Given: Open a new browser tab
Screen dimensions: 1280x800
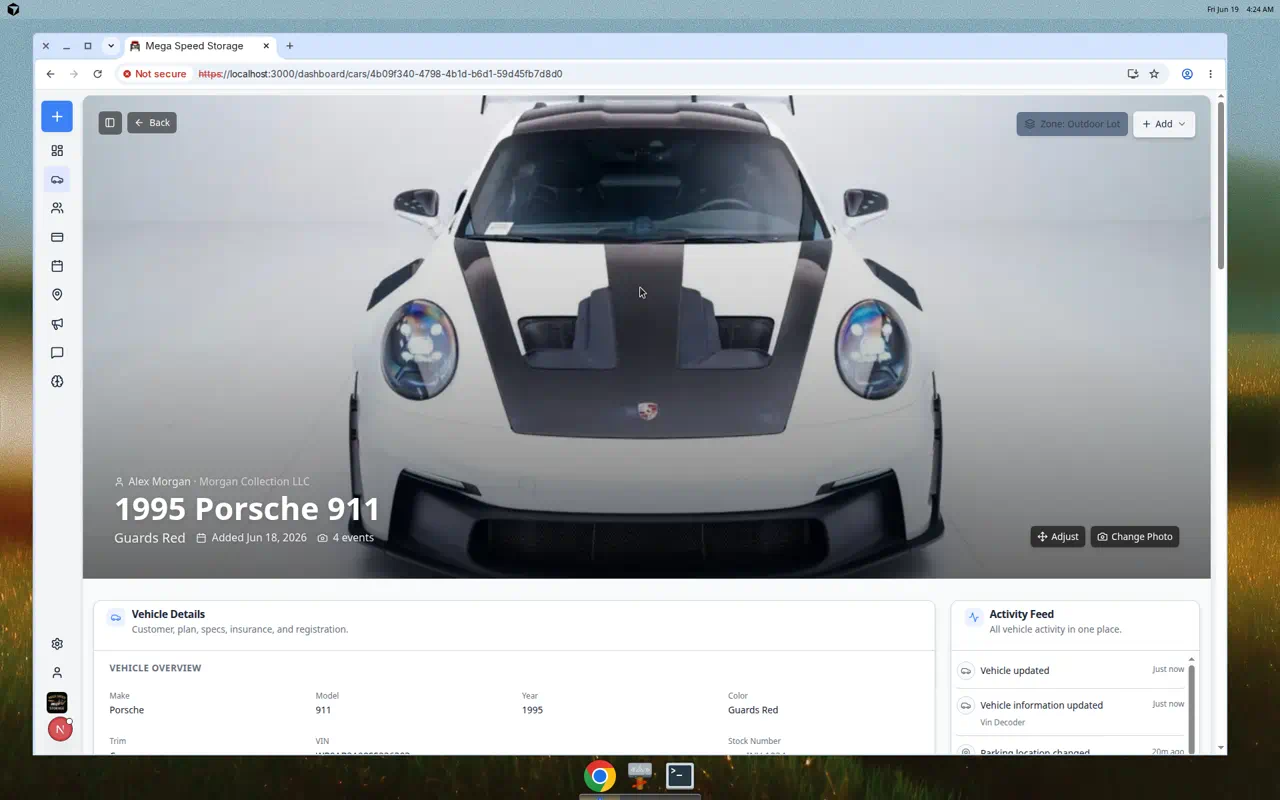Looking at the screenshot, I should tap(290, 46).
